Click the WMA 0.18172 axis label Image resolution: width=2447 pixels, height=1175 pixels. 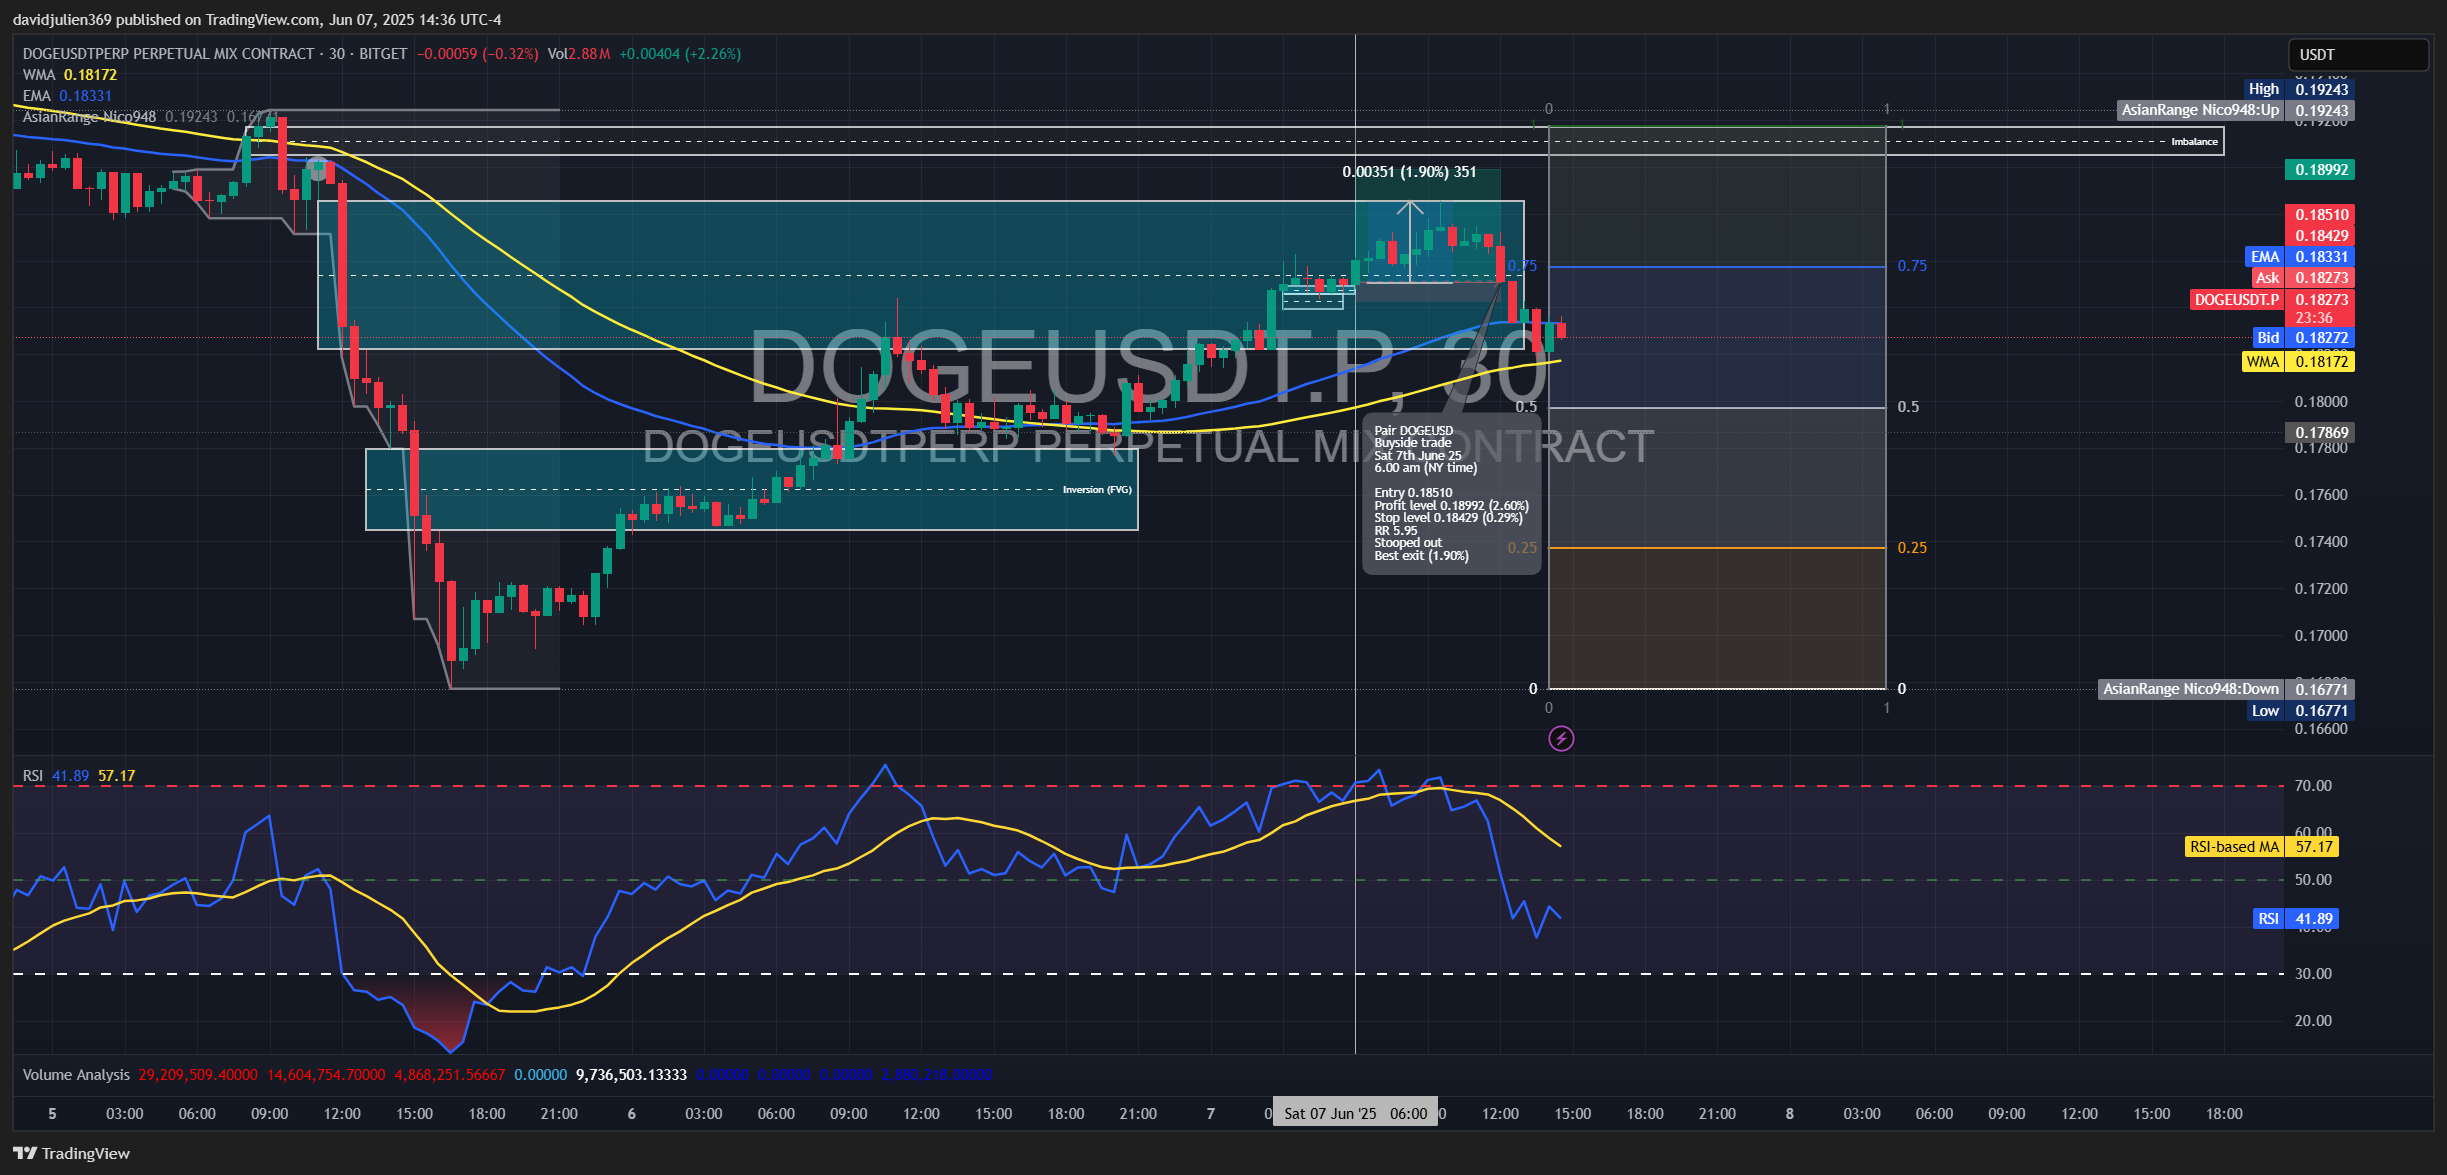(x=2298, y=362)
